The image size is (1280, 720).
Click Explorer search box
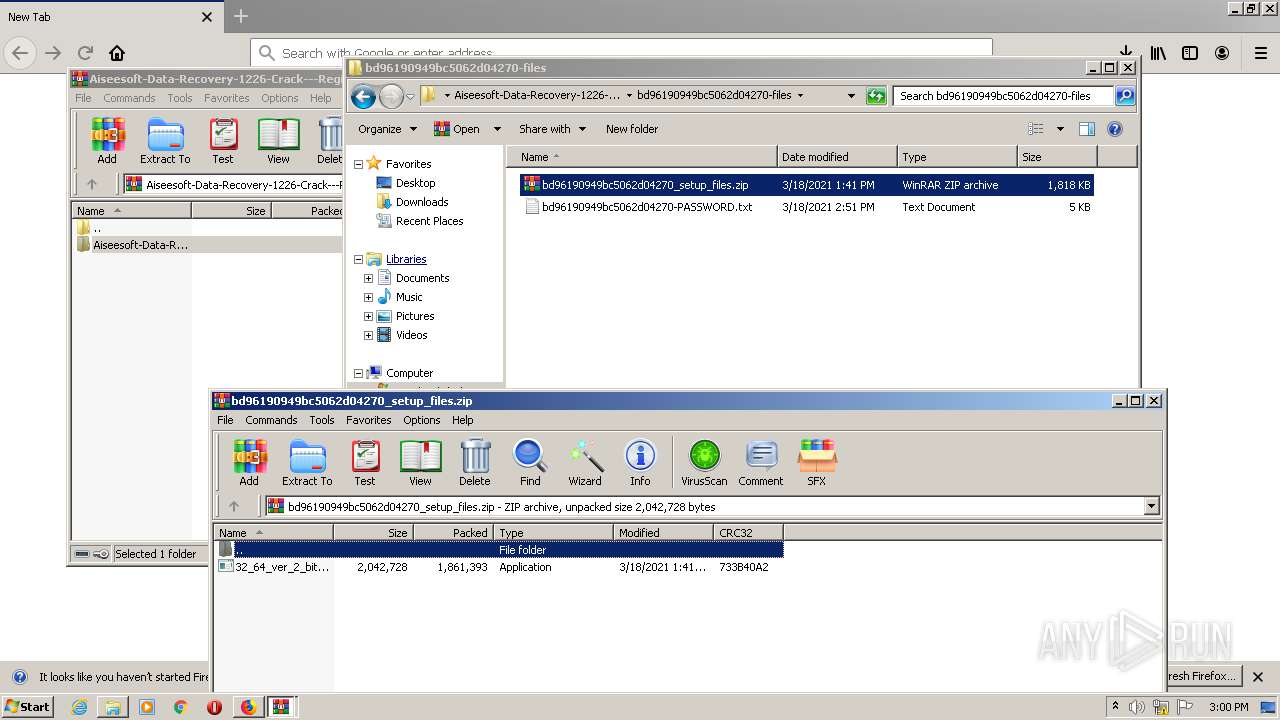[x=1003, y=96]
